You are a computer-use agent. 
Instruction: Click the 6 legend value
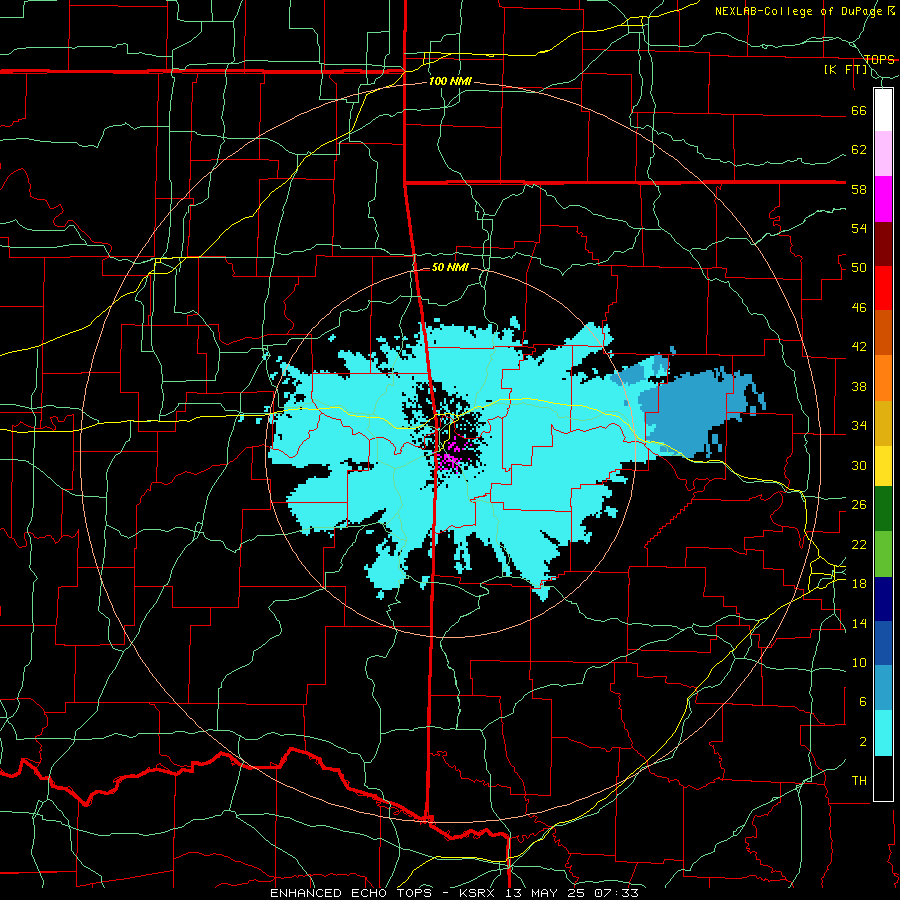(x=863, y=701)
